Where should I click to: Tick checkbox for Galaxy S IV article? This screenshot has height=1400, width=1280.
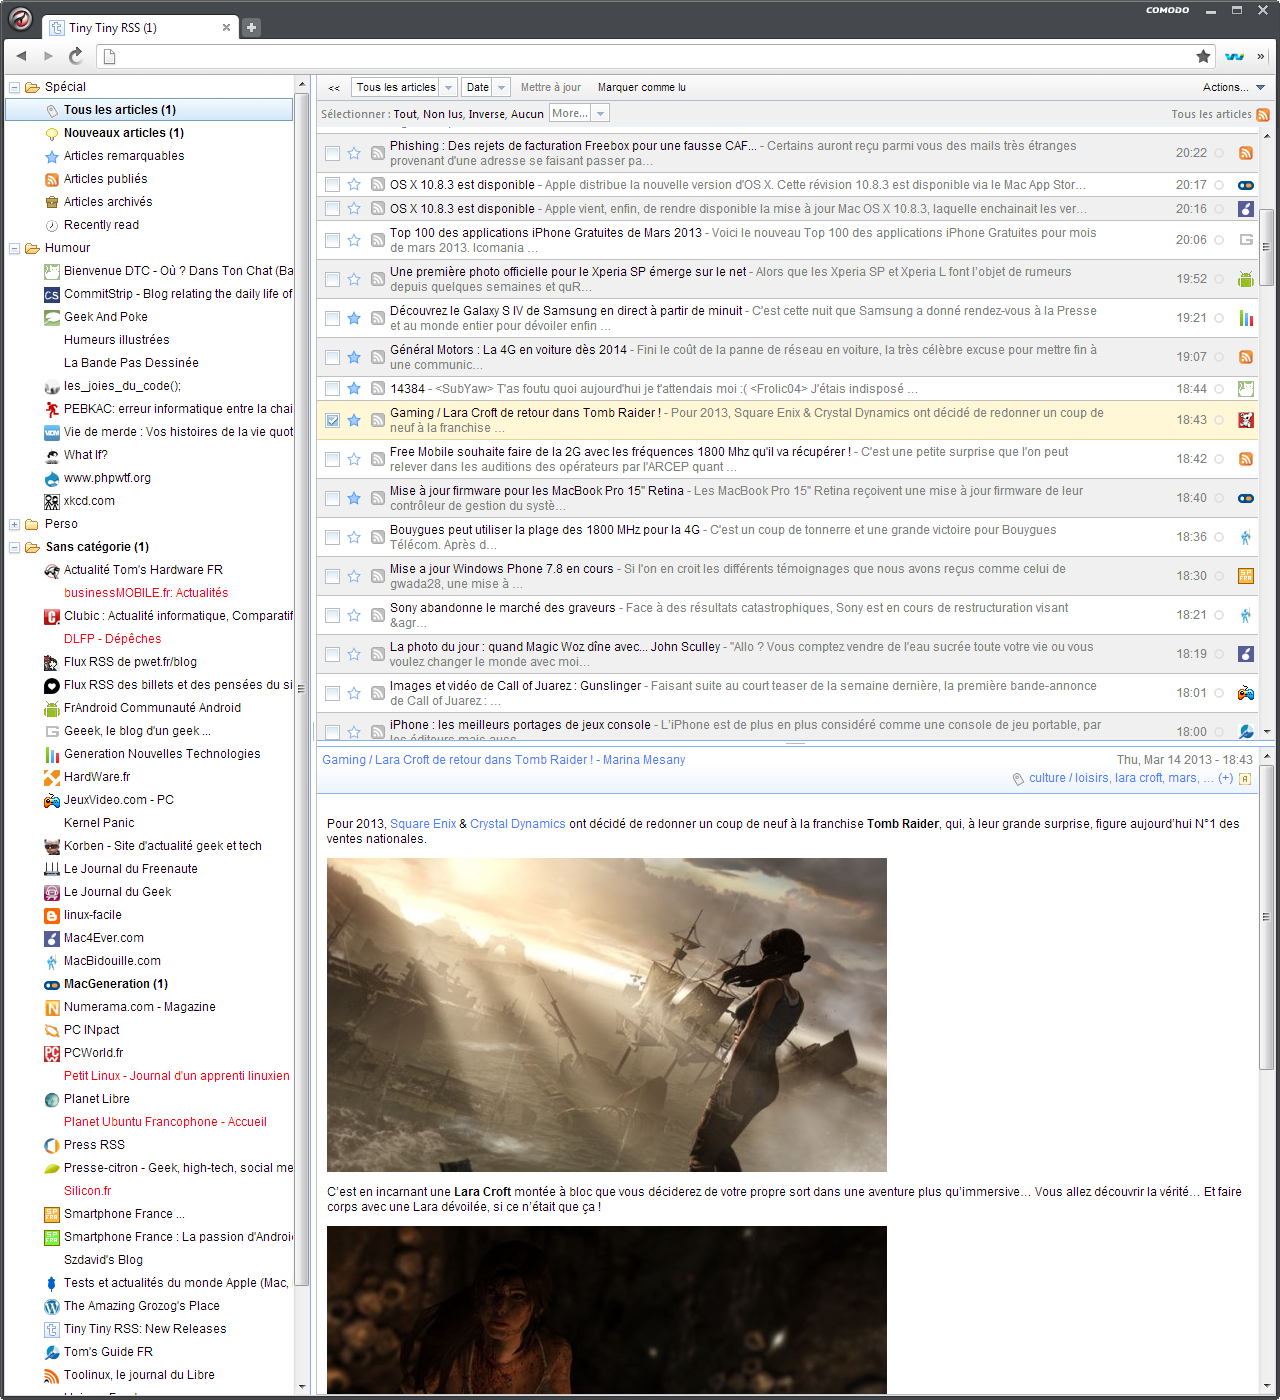[x=332, y=318]
